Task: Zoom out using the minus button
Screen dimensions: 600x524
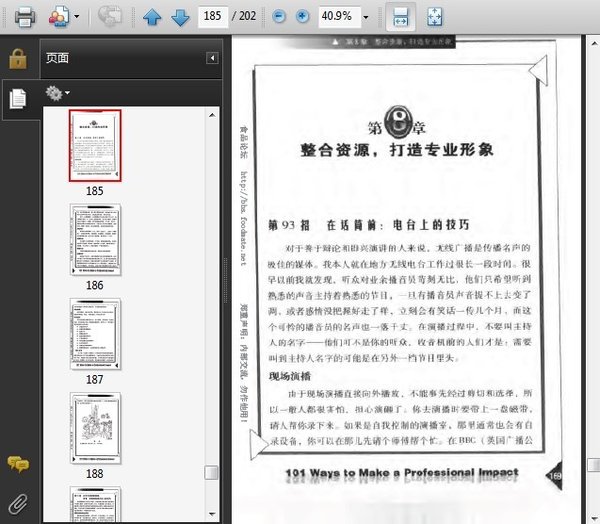Action: tap(279, 17)
